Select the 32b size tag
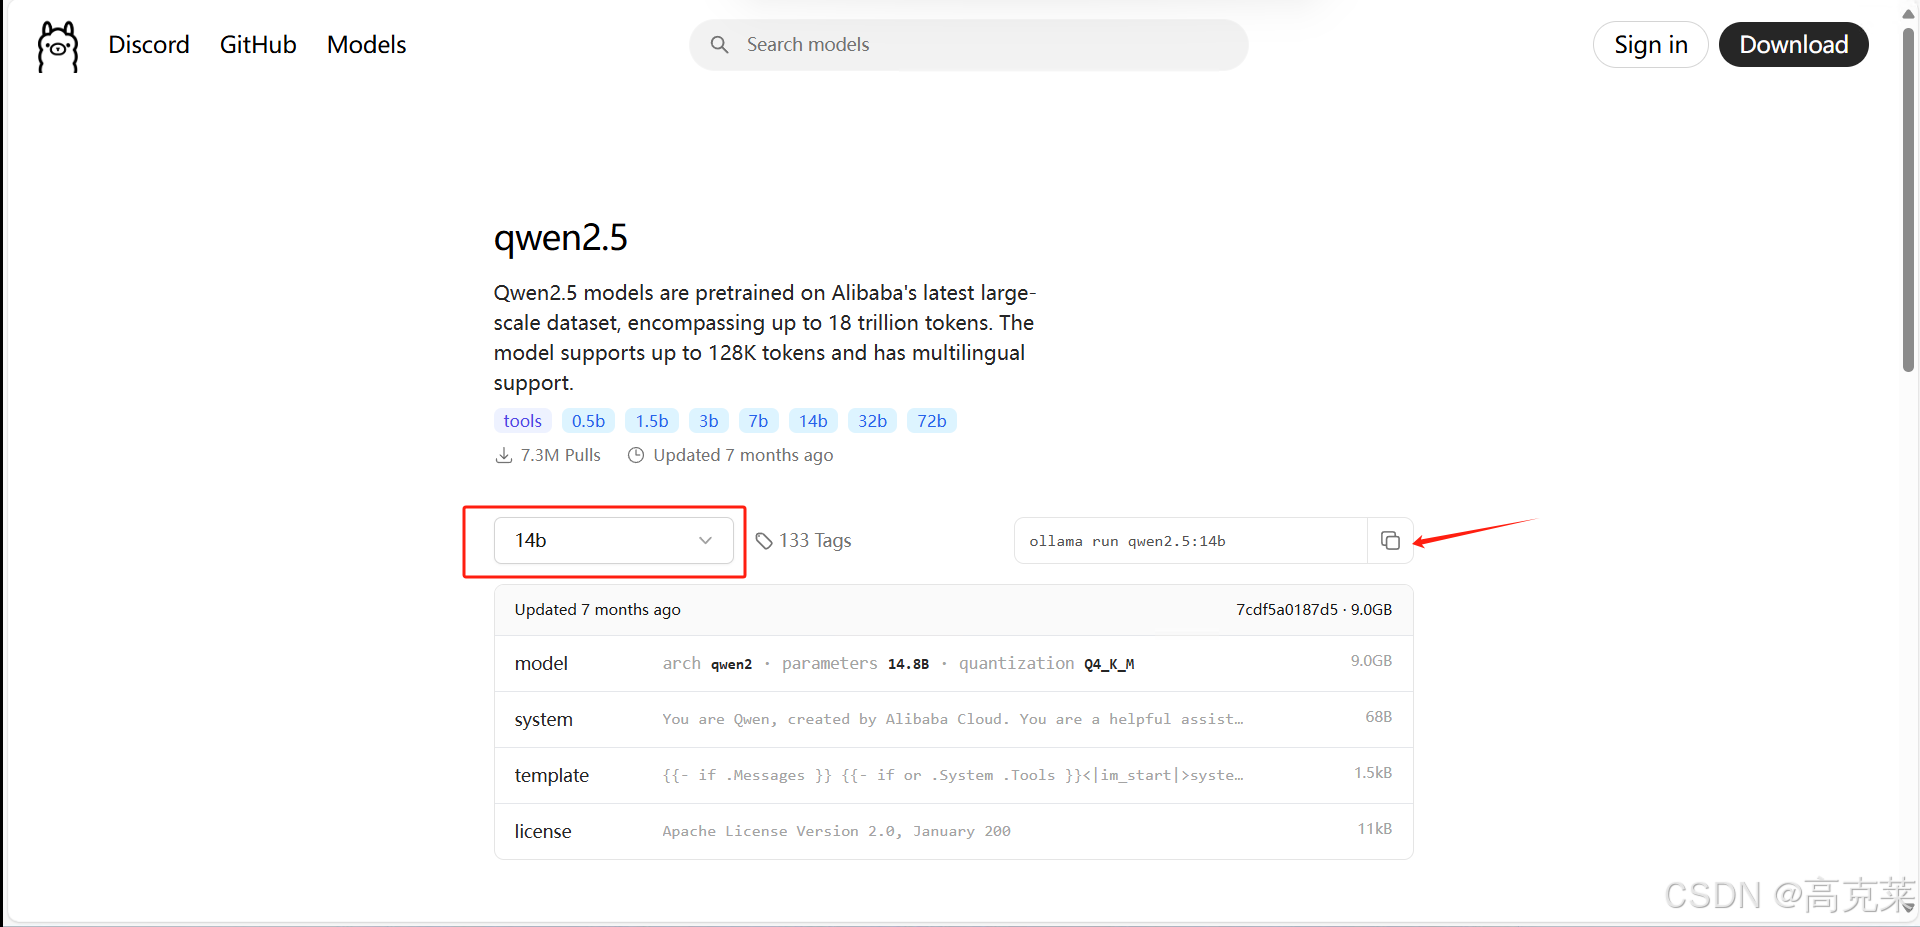The width and height of the screenshot is (1920, 927). point(872,421)
